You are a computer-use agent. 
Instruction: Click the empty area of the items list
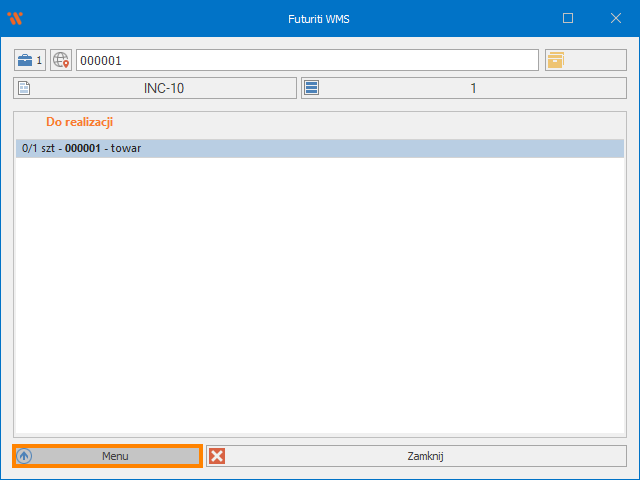point(320,300)
